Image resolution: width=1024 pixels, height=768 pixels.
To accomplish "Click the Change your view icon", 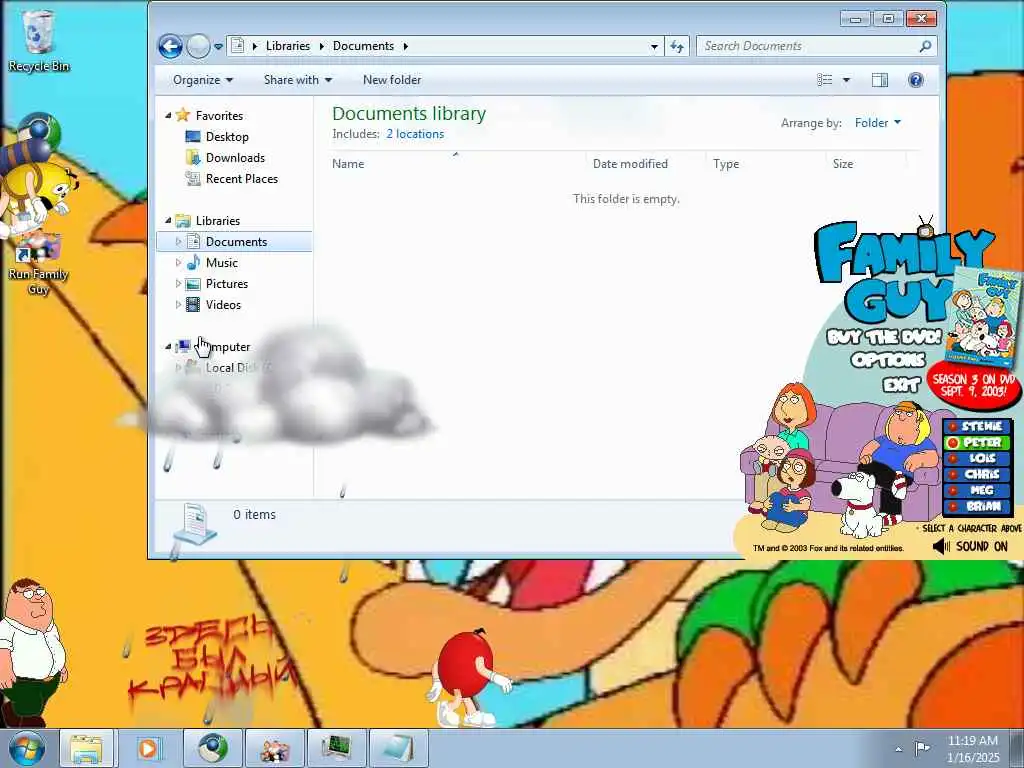I will (x=825, y=80).
